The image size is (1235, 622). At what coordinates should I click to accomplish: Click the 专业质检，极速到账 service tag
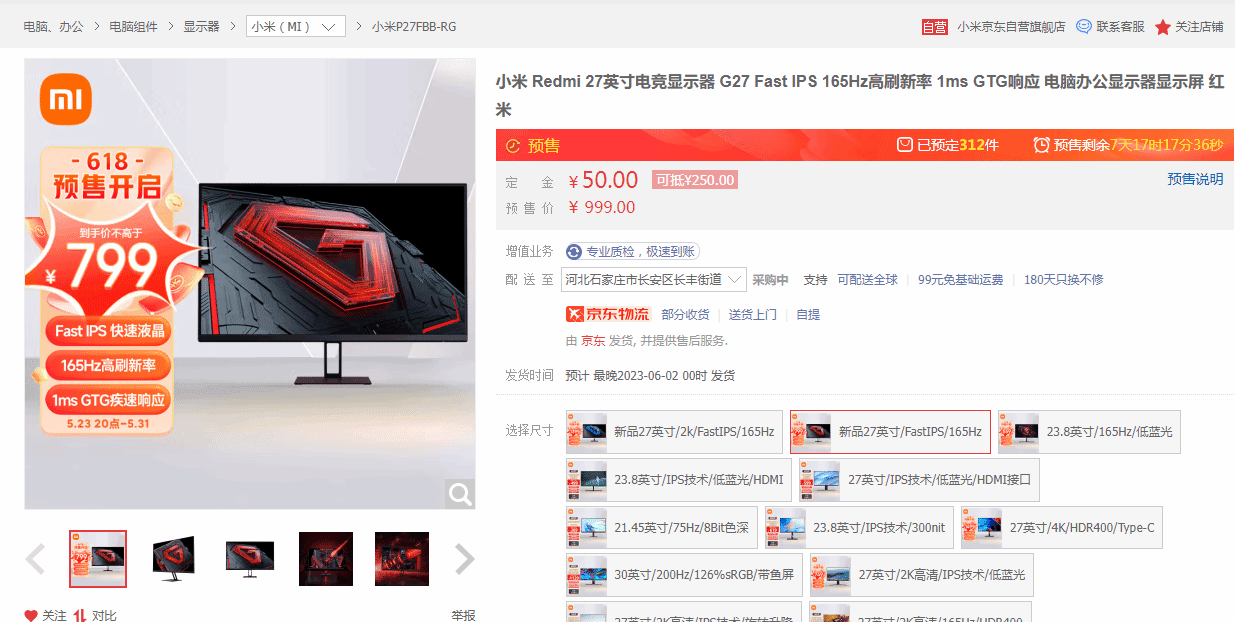[632, 251]
